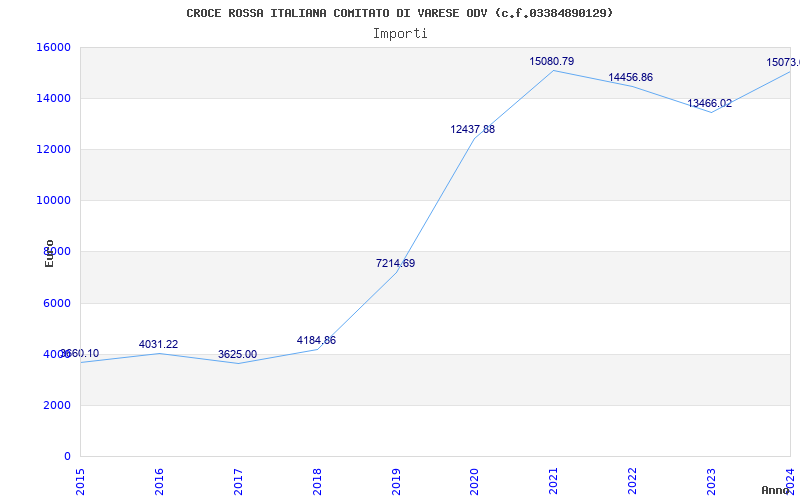Click the 2019 x-axis year label

coord(396,482)
